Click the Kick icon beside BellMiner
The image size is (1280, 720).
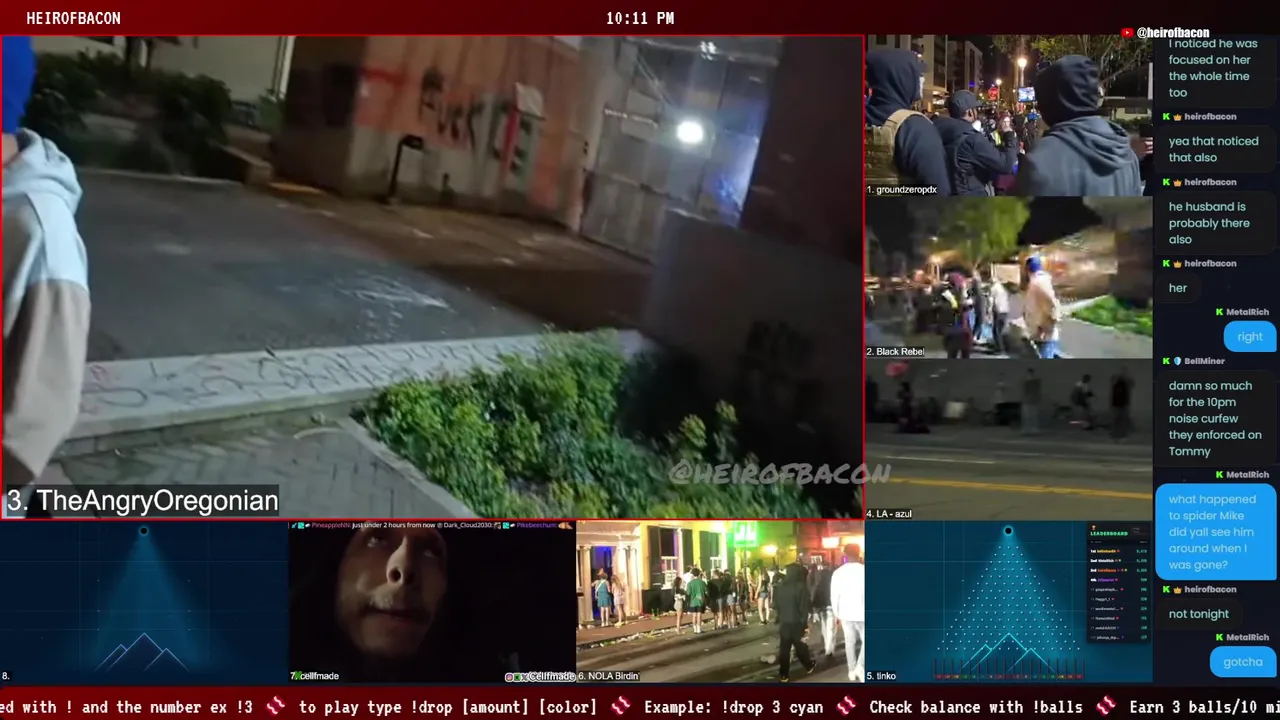1166,361
